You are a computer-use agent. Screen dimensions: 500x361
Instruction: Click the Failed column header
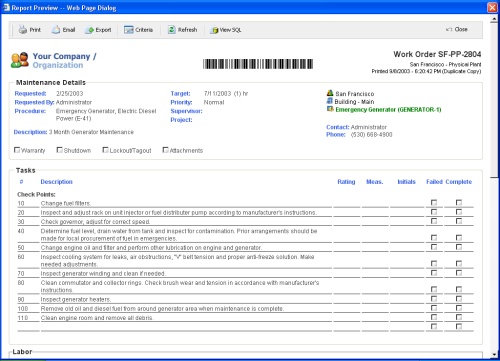pos(434,182)
